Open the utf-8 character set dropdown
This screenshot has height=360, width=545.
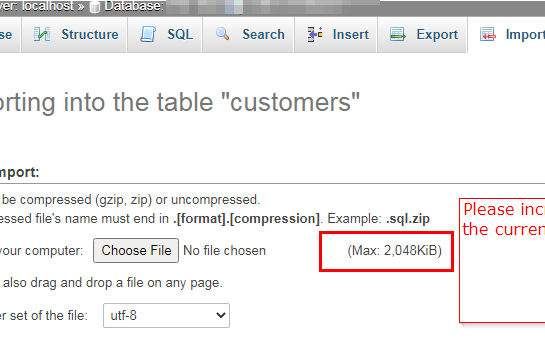tap(166, 316)
